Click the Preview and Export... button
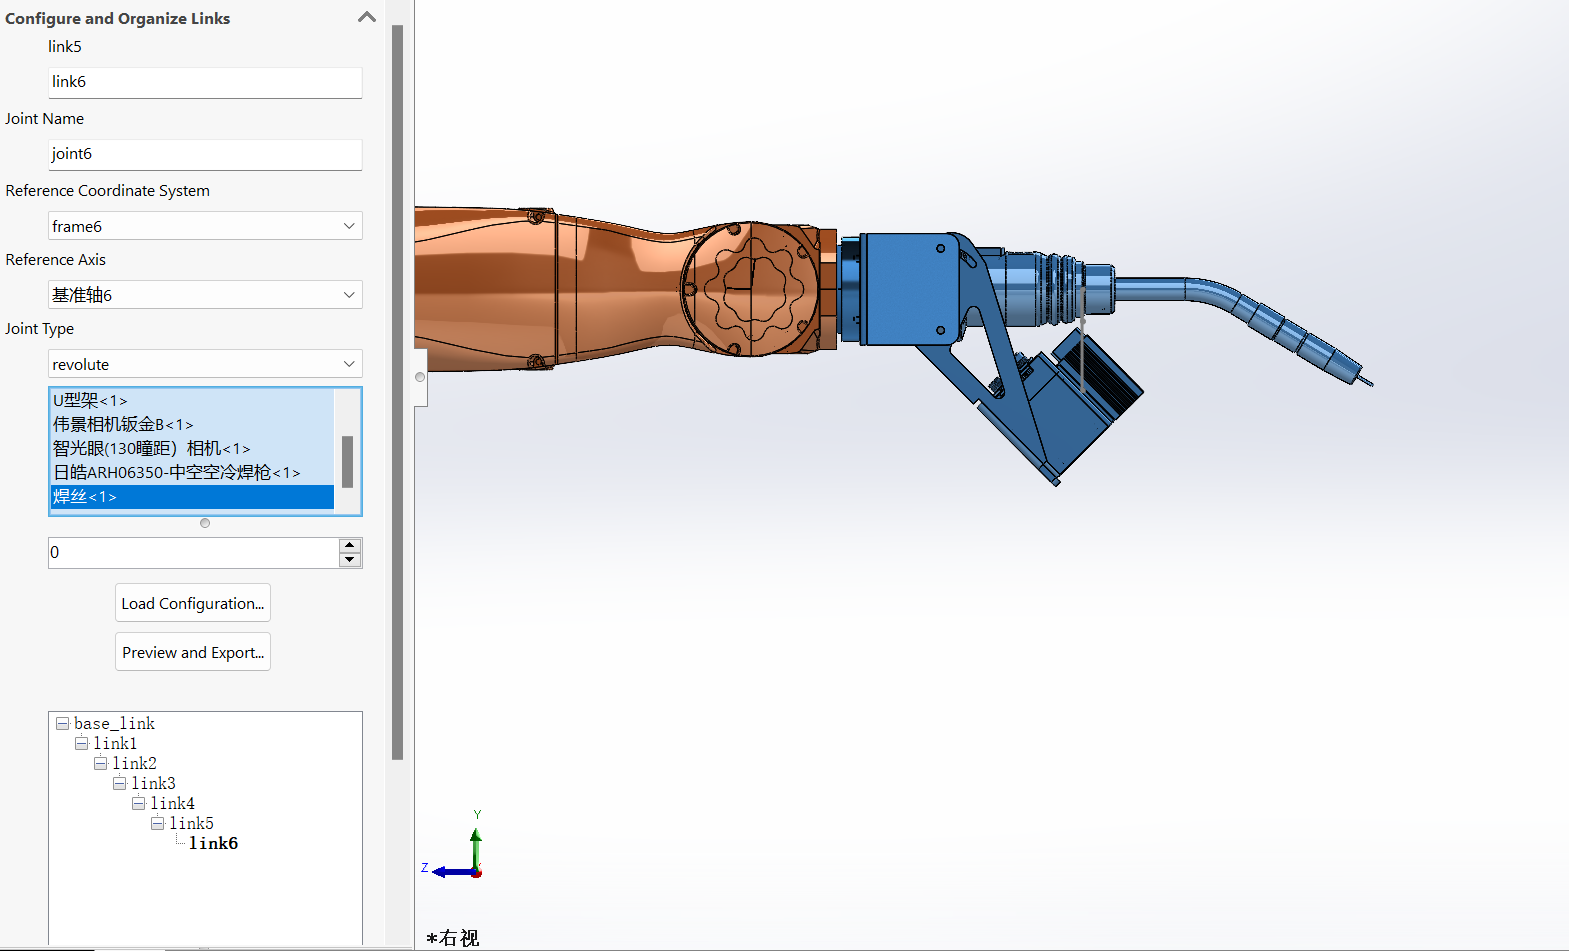Image resolution: width=1569 pixels, height=951 pixels. pyautogui.click(x=193, y=652)
